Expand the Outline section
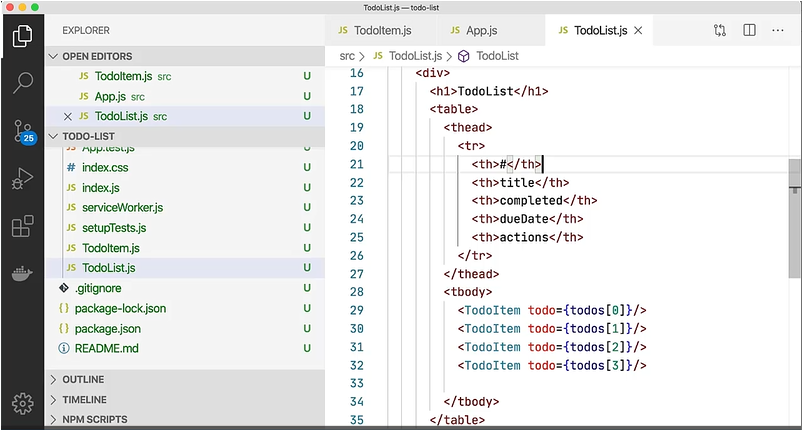Image resolution: width=803 pixels, height=431 pixels. [x=83, y=380]
